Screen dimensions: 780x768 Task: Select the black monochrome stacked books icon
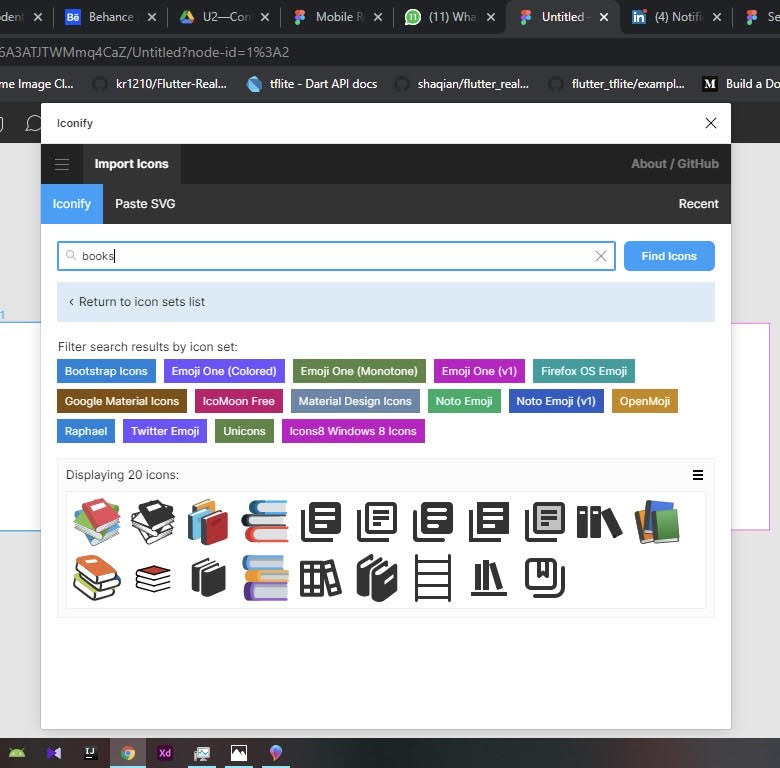point(153,521)
